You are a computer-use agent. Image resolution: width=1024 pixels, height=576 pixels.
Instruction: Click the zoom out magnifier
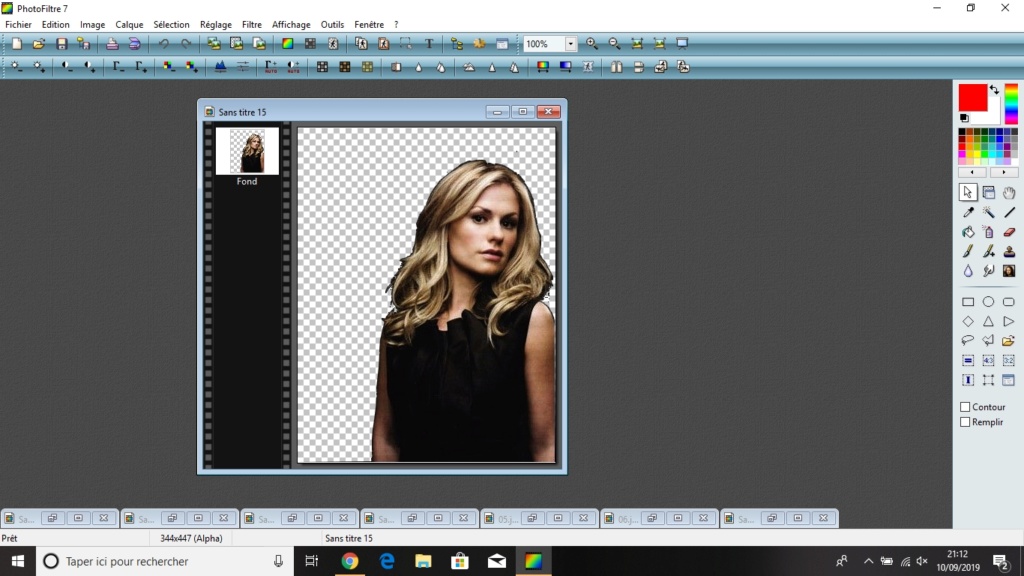pyautogui.click(x=615, y=44)
